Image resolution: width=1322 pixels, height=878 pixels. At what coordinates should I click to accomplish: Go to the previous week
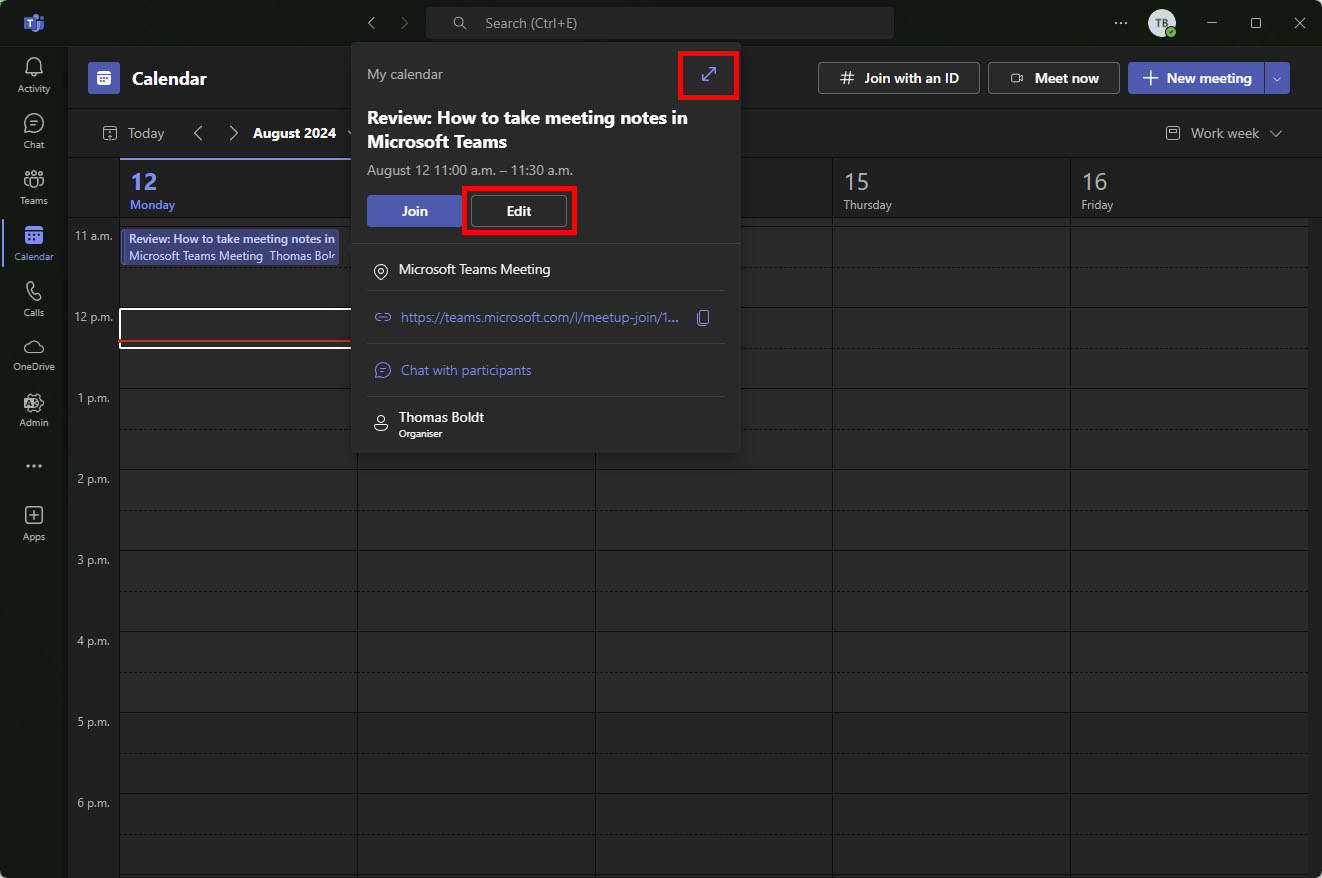[x=198, y=133]
